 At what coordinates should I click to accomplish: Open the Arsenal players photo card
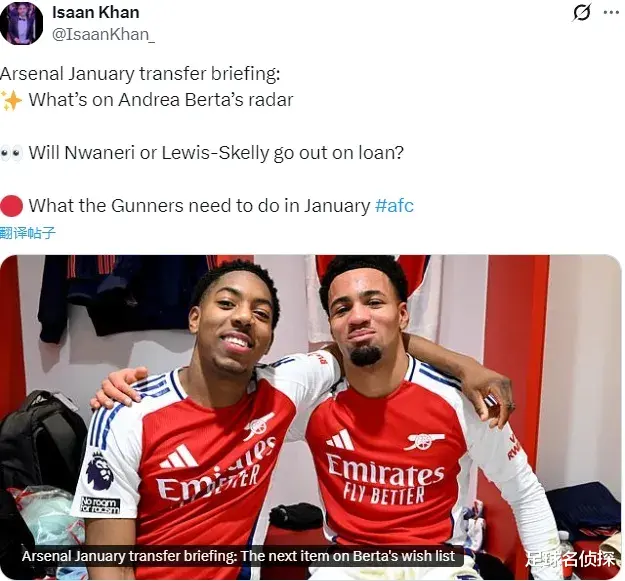coord(311,417)
